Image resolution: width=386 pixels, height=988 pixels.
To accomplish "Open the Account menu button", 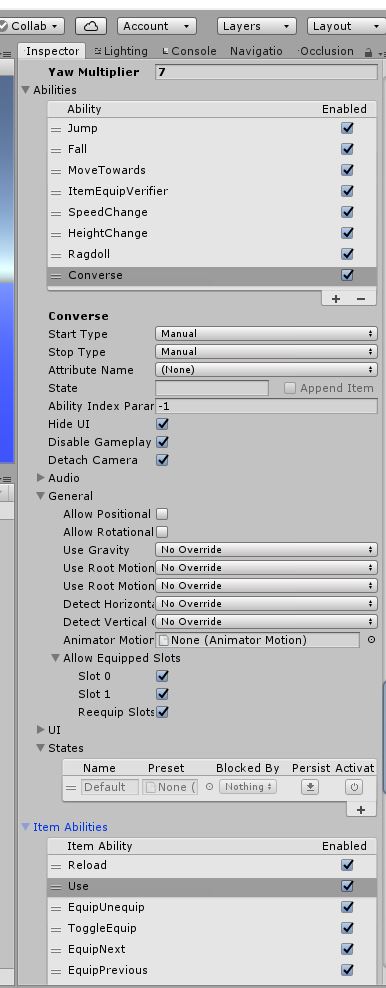I will coord(157,26).
